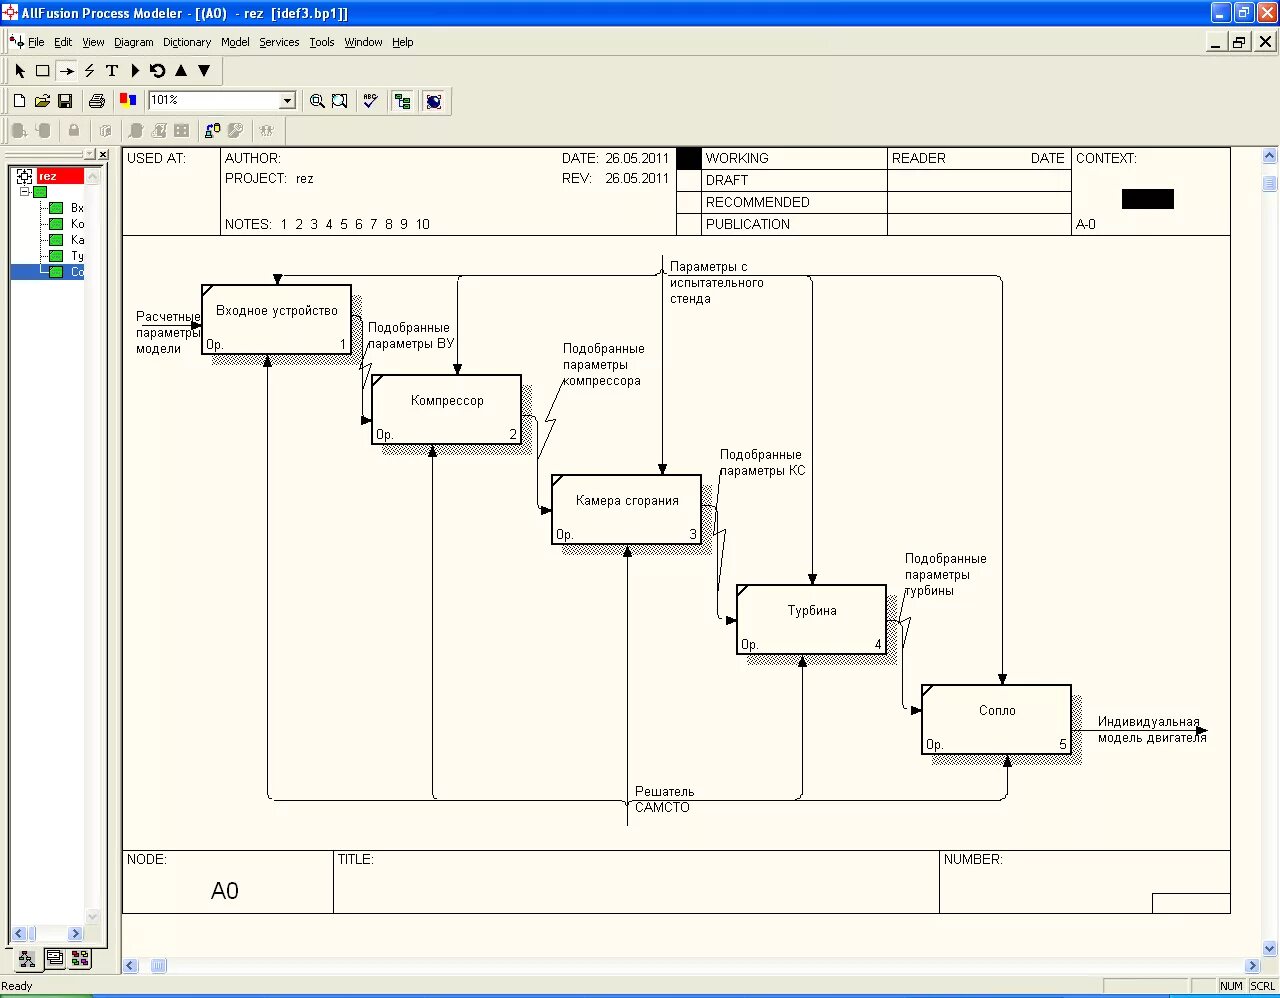Select the Сопло activity box

tap(997, 720)
